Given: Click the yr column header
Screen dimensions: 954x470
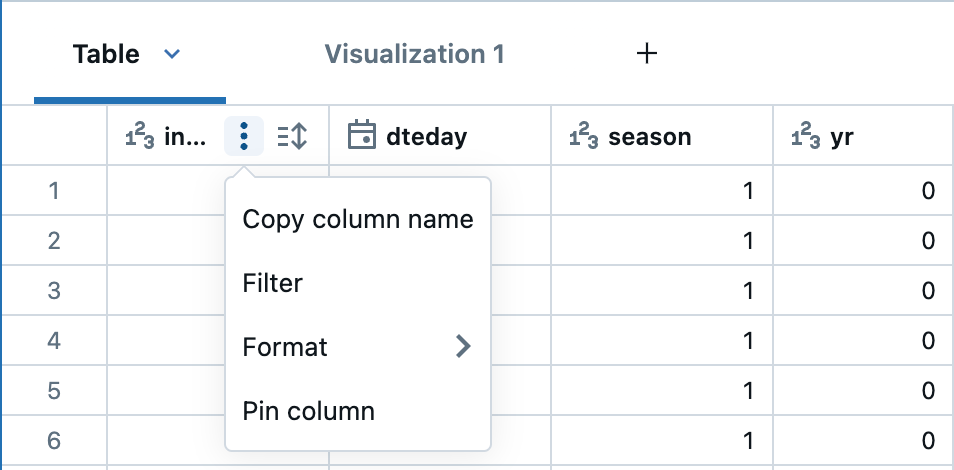Looking at the screenshot, I should [x=841, y=136].
